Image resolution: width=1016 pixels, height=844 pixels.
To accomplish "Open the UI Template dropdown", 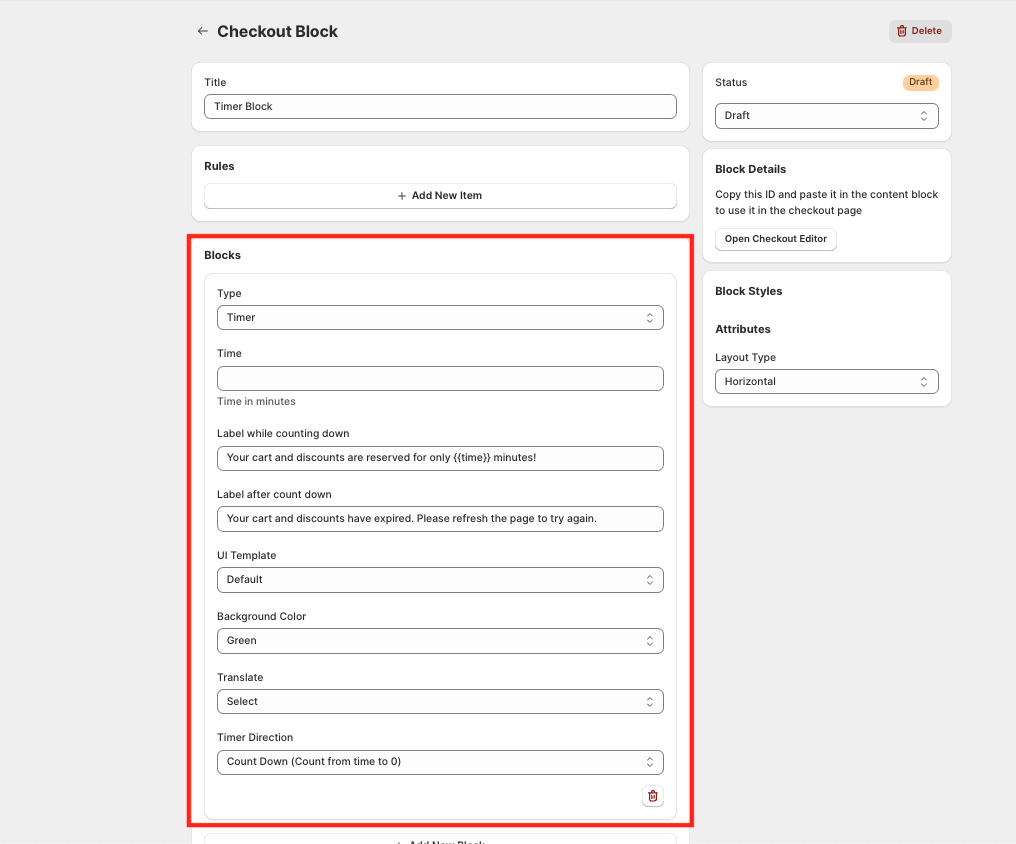I will pyautogui.click(x=440, y=580).
